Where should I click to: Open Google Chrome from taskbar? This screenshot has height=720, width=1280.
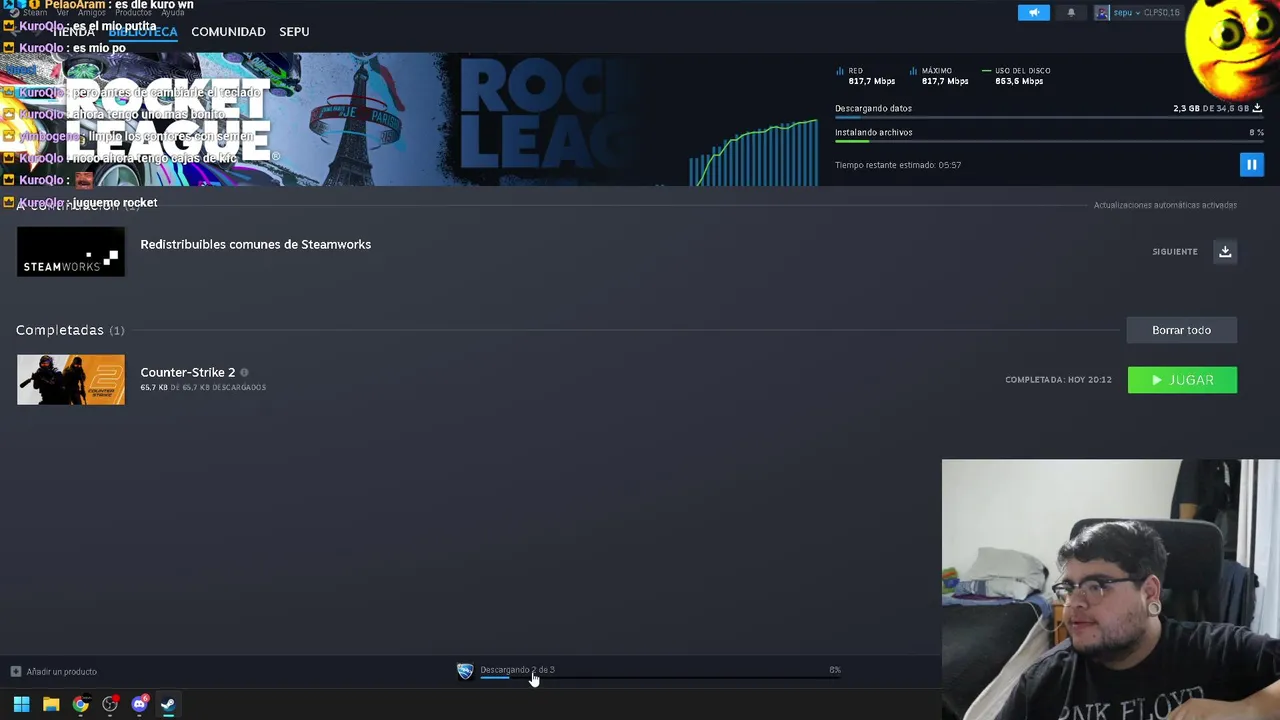point(80,704)
